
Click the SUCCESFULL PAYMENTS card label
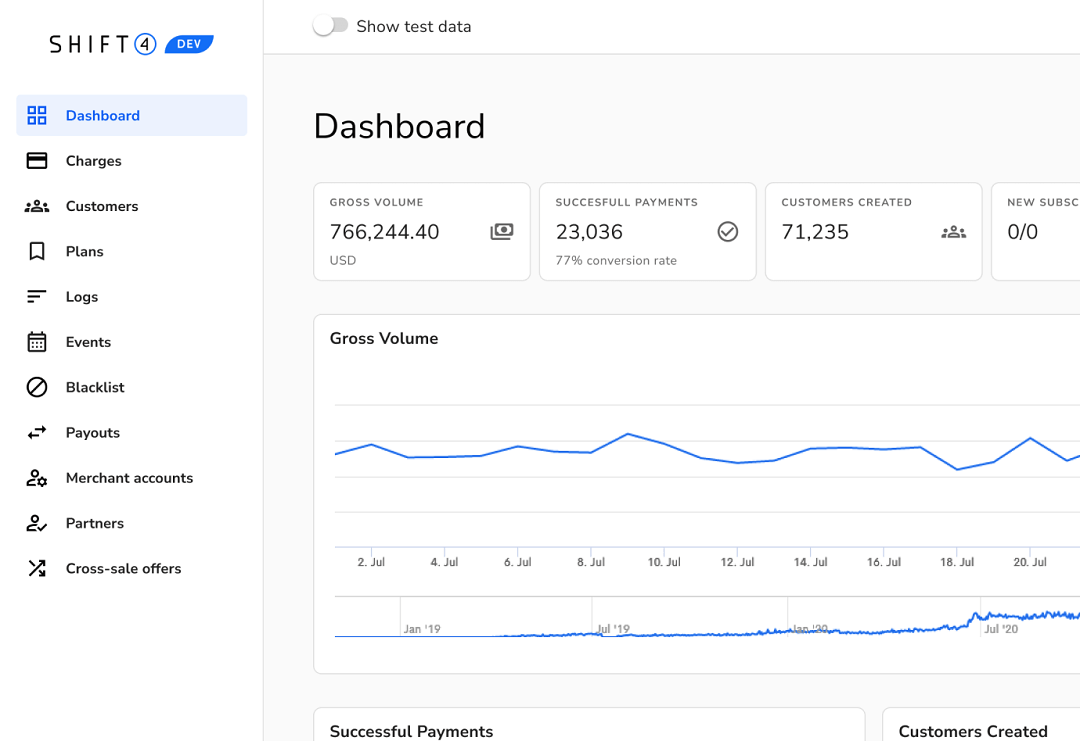[627, 202]
